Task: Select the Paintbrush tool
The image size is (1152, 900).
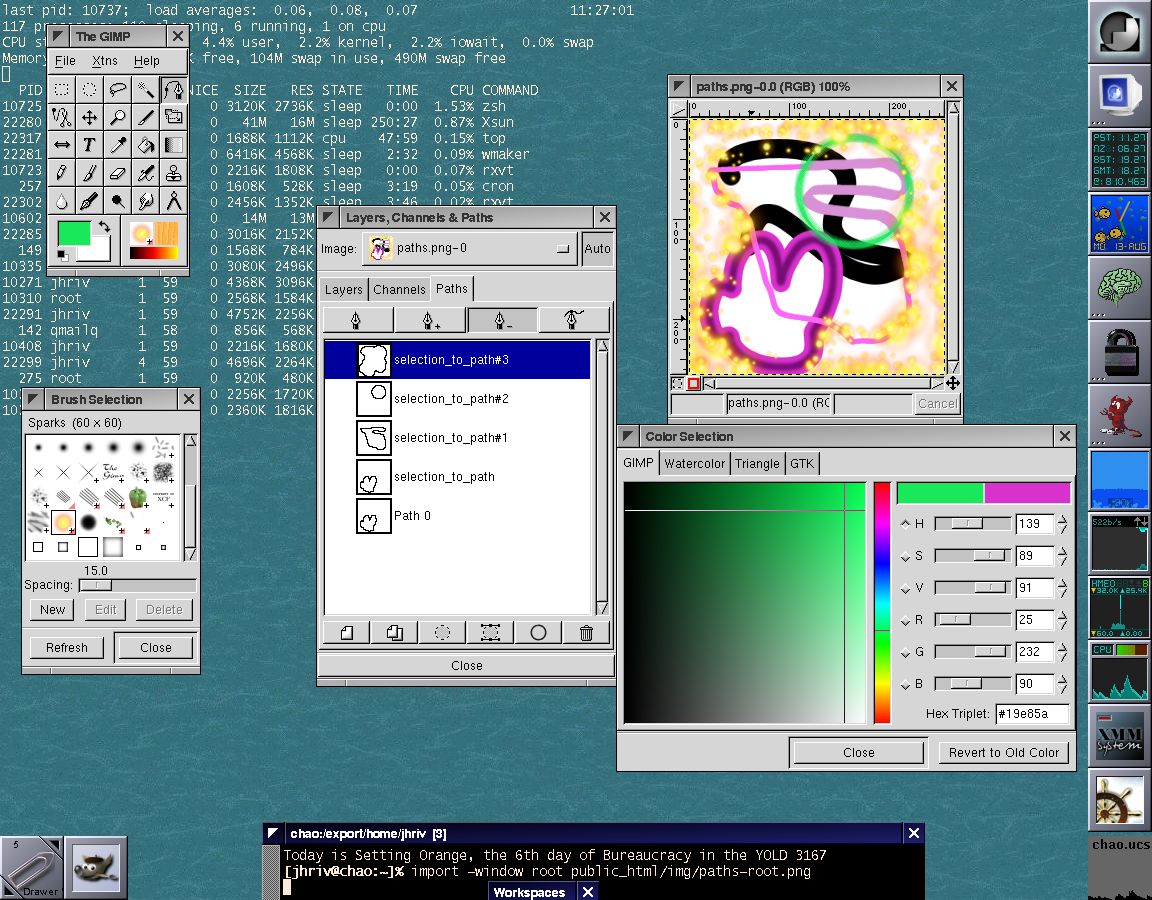Action: [x=90, y=173]
